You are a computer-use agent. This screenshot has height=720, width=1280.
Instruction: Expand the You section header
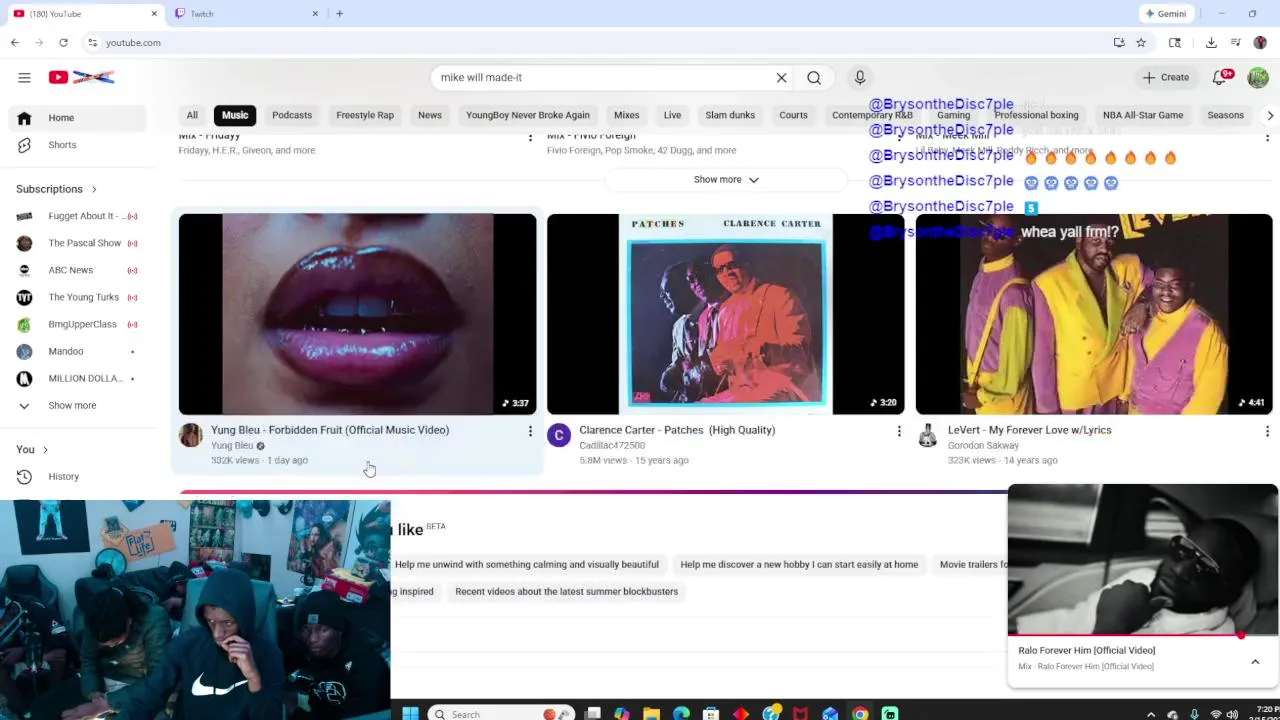pyautogui.click(x=32, y=450)
